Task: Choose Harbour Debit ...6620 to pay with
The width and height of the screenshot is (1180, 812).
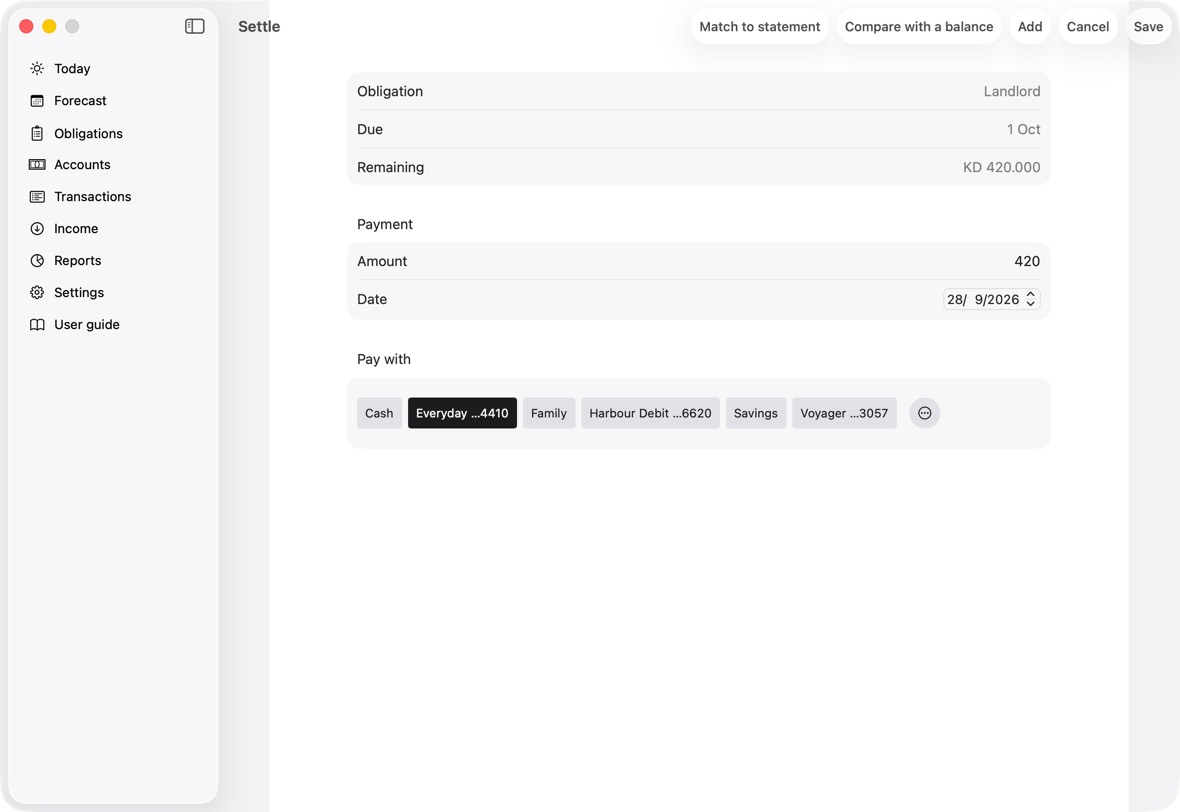Action: coord(650,413)
